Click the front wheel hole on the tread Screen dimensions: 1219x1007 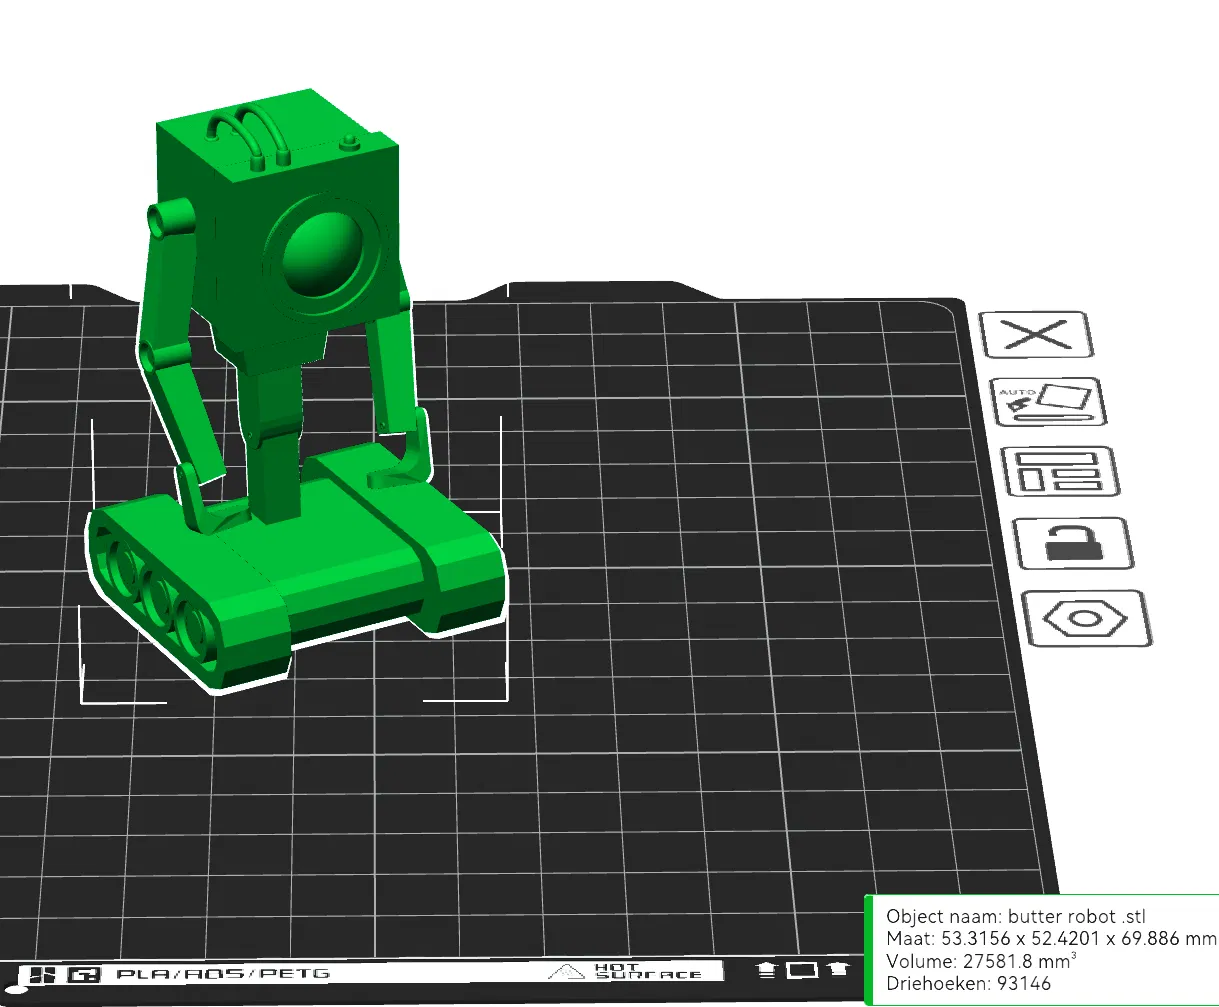coord(198,628)
